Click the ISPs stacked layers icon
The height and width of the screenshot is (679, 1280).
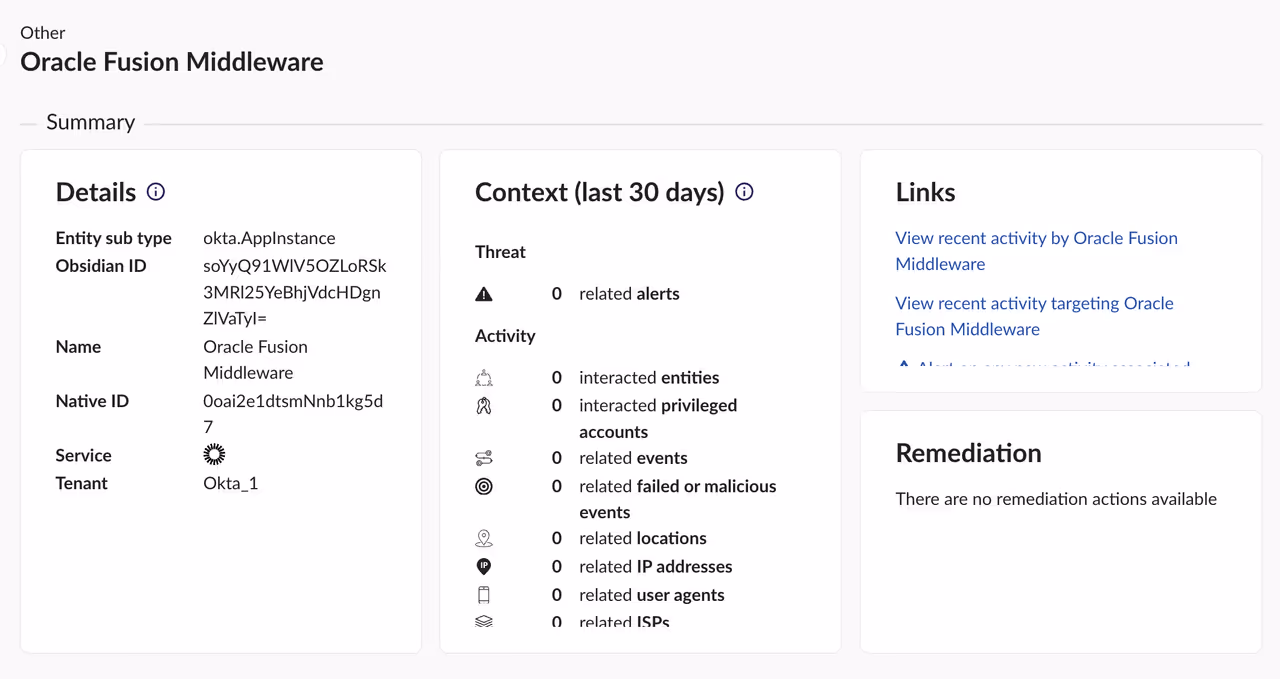click(x=484, y=621)
